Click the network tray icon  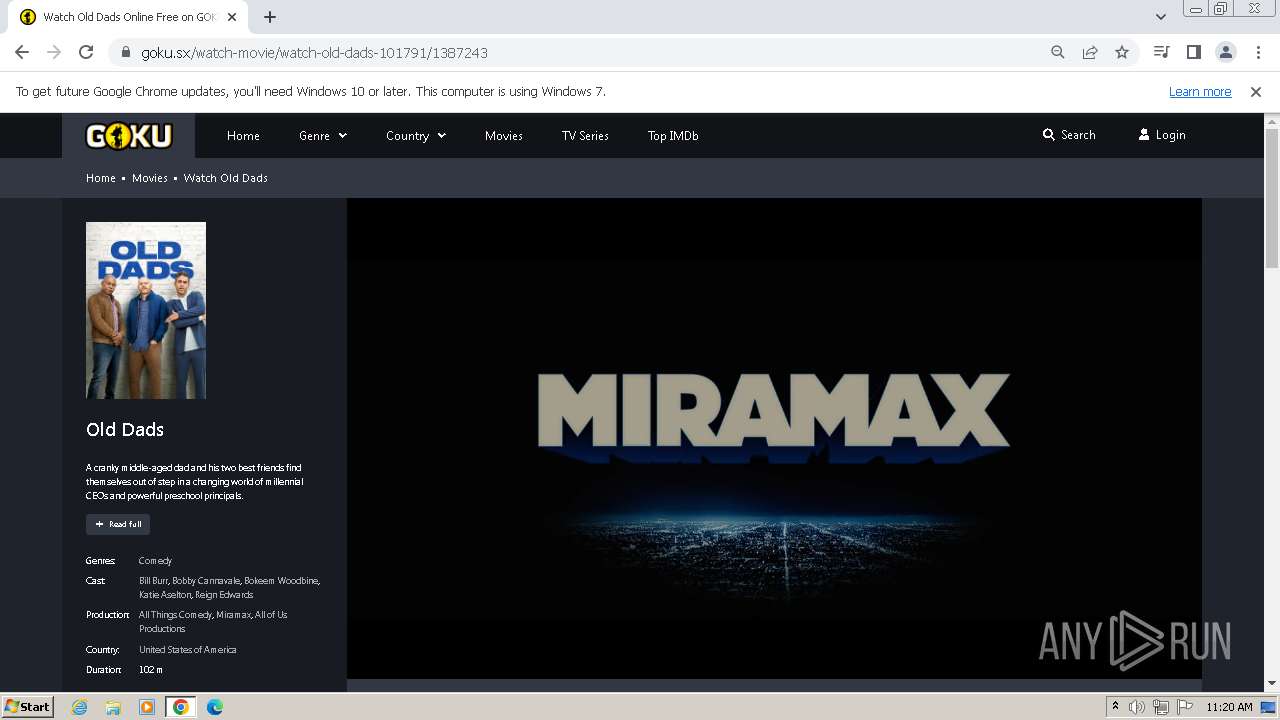[x=1161, y=707]
